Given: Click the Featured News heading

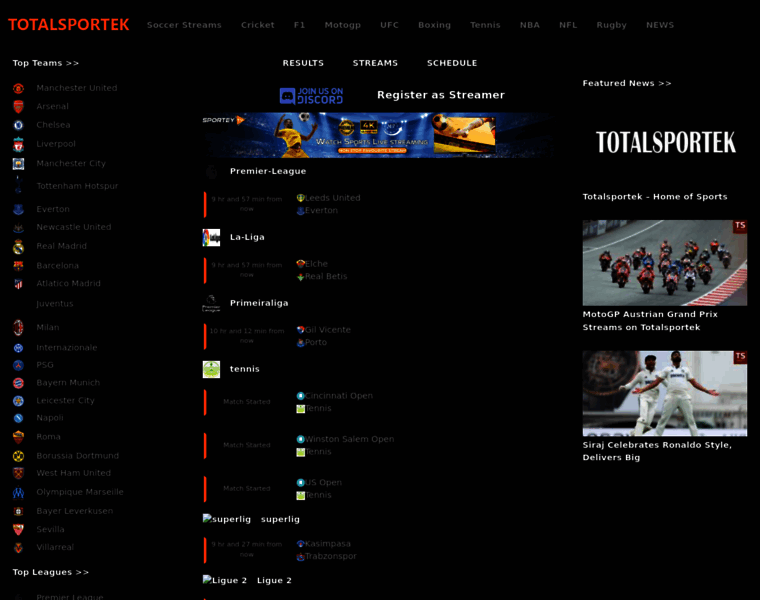Looking at the screenshot, I should (x=627, y=83).
